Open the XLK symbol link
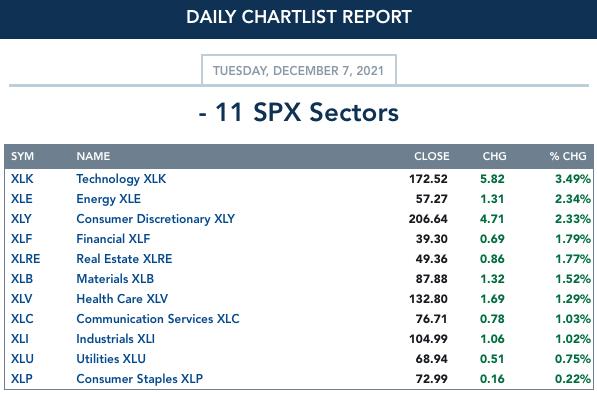Screen dimensions: 597x394 pos(22,179)
